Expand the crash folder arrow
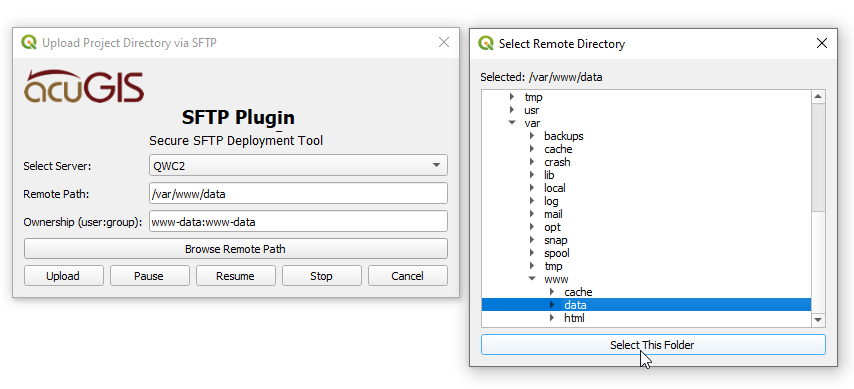Image resolution: width=854 pixels, height=389 pixels. 532,162
